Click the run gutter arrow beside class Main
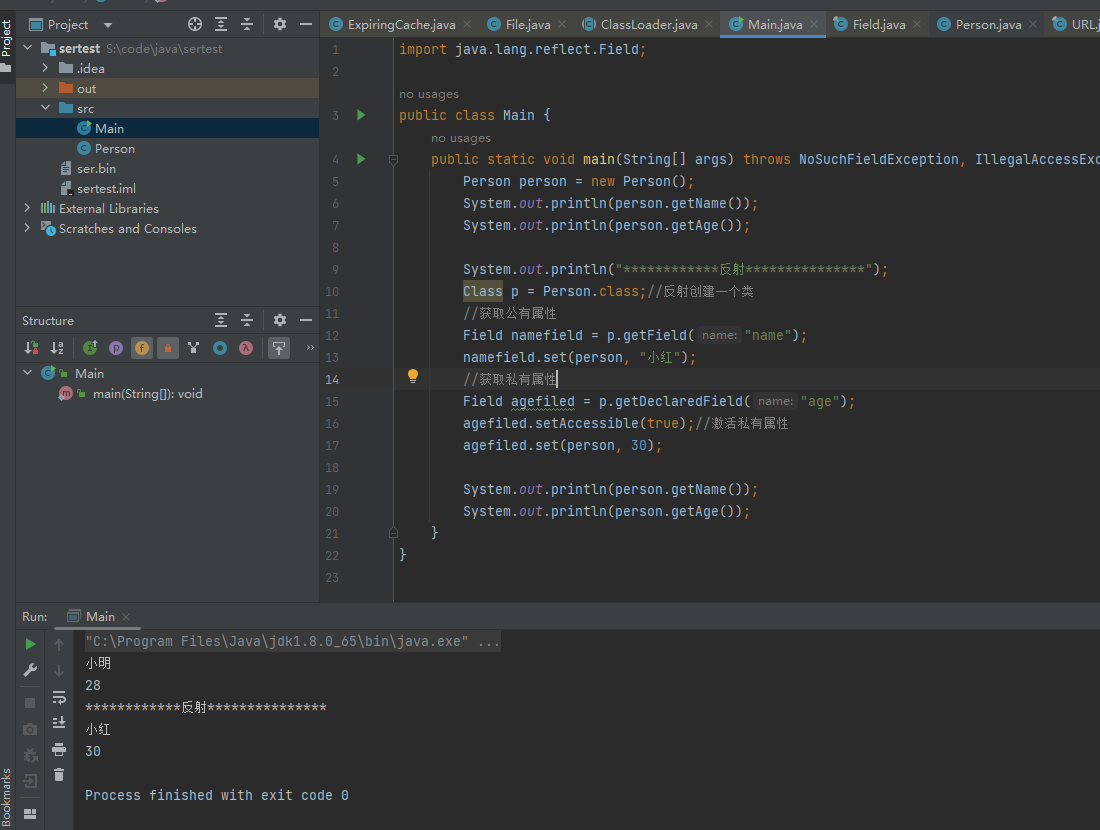The image size is (1100, 830). pos(361,115)
